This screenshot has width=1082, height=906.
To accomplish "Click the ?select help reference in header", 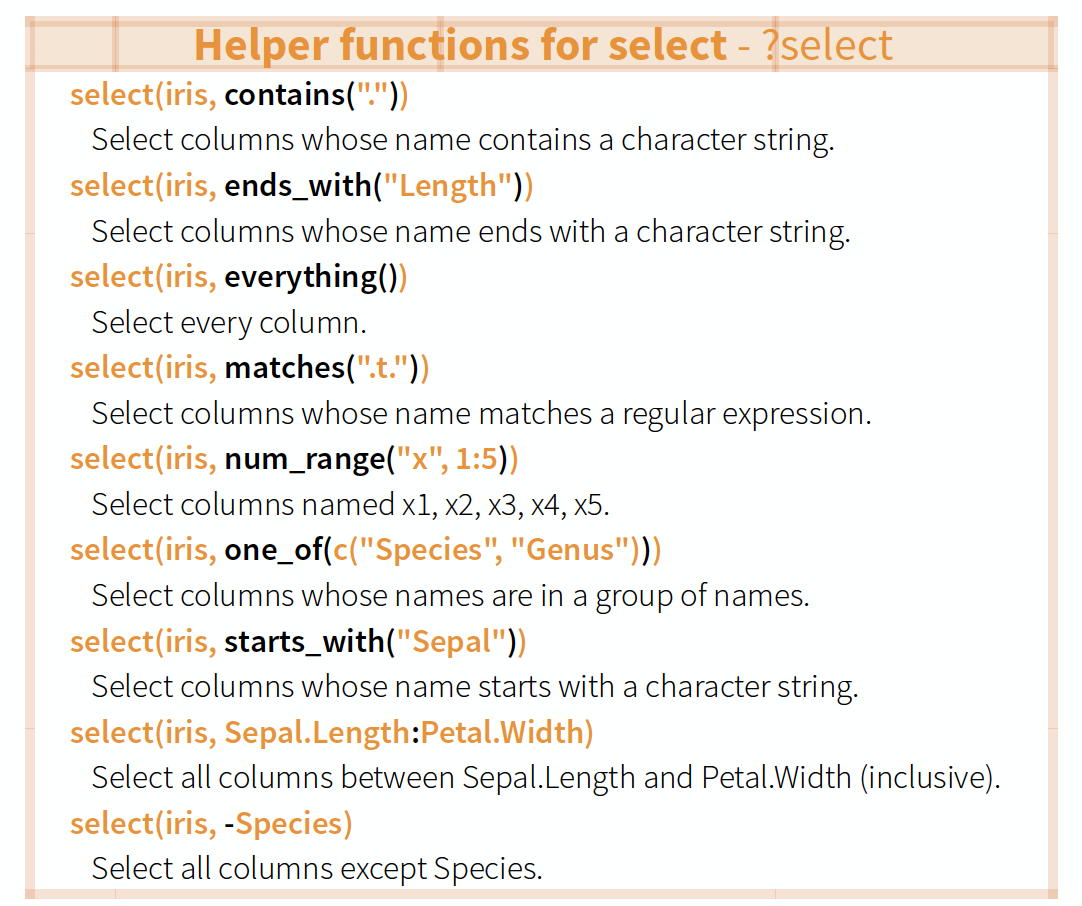I will [x=827, y=45].
